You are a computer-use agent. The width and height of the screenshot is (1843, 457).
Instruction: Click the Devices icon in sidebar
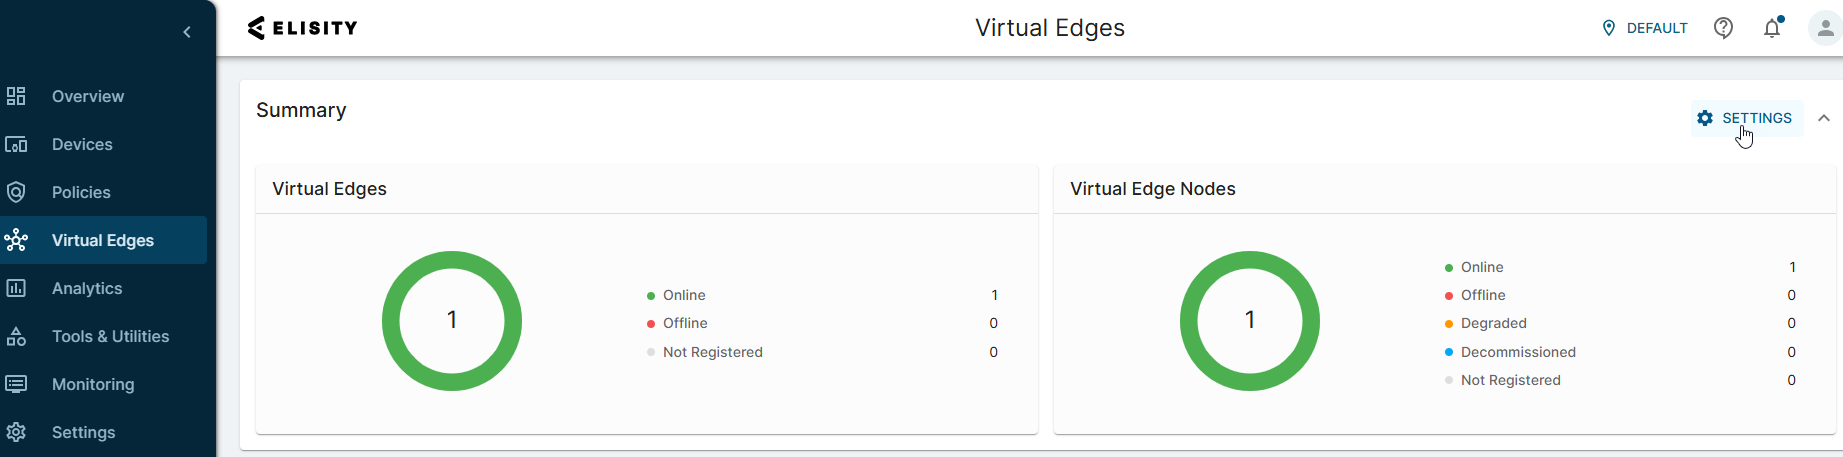(x=16, y=144)
